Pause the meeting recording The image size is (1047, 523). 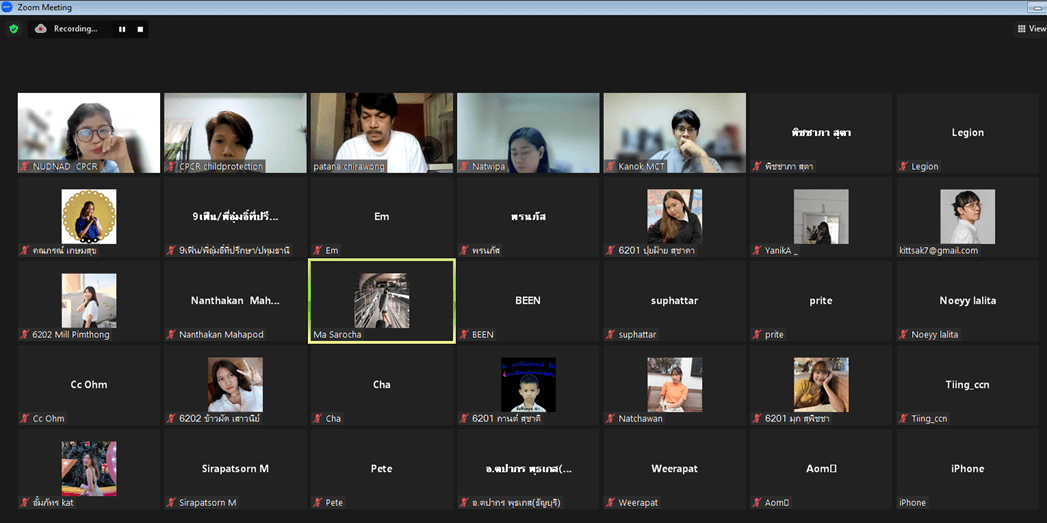(122, 29)
